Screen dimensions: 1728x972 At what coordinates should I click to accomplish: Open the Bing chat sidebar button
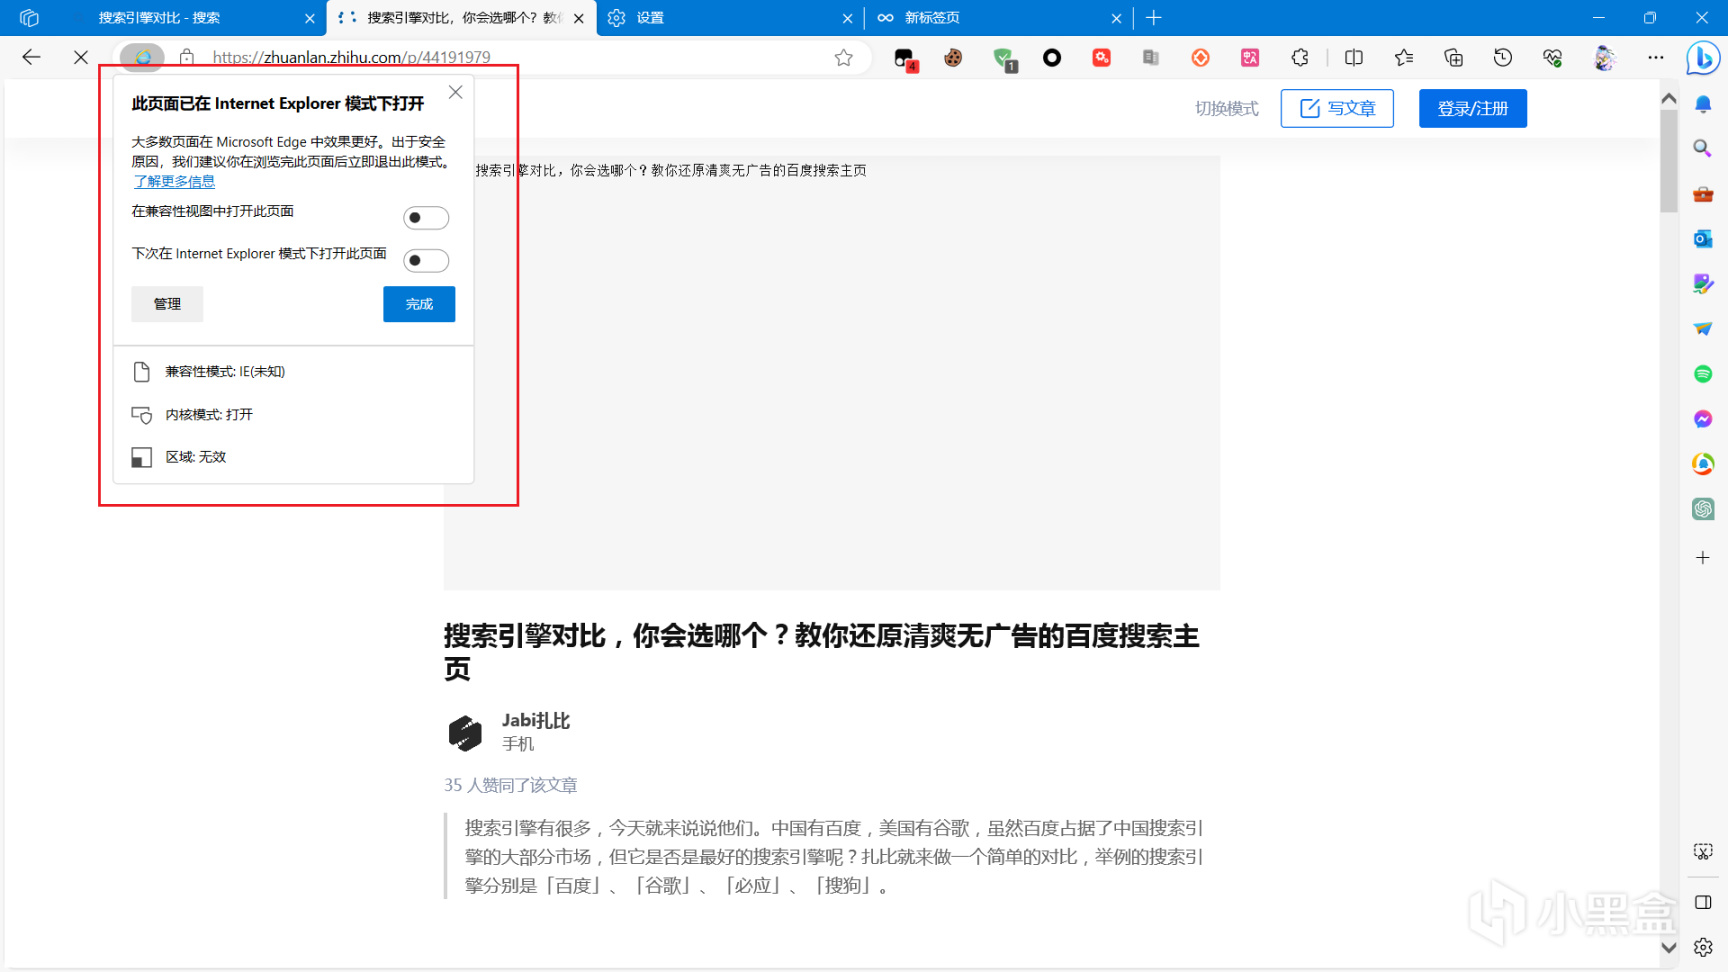click(1702, 58)
